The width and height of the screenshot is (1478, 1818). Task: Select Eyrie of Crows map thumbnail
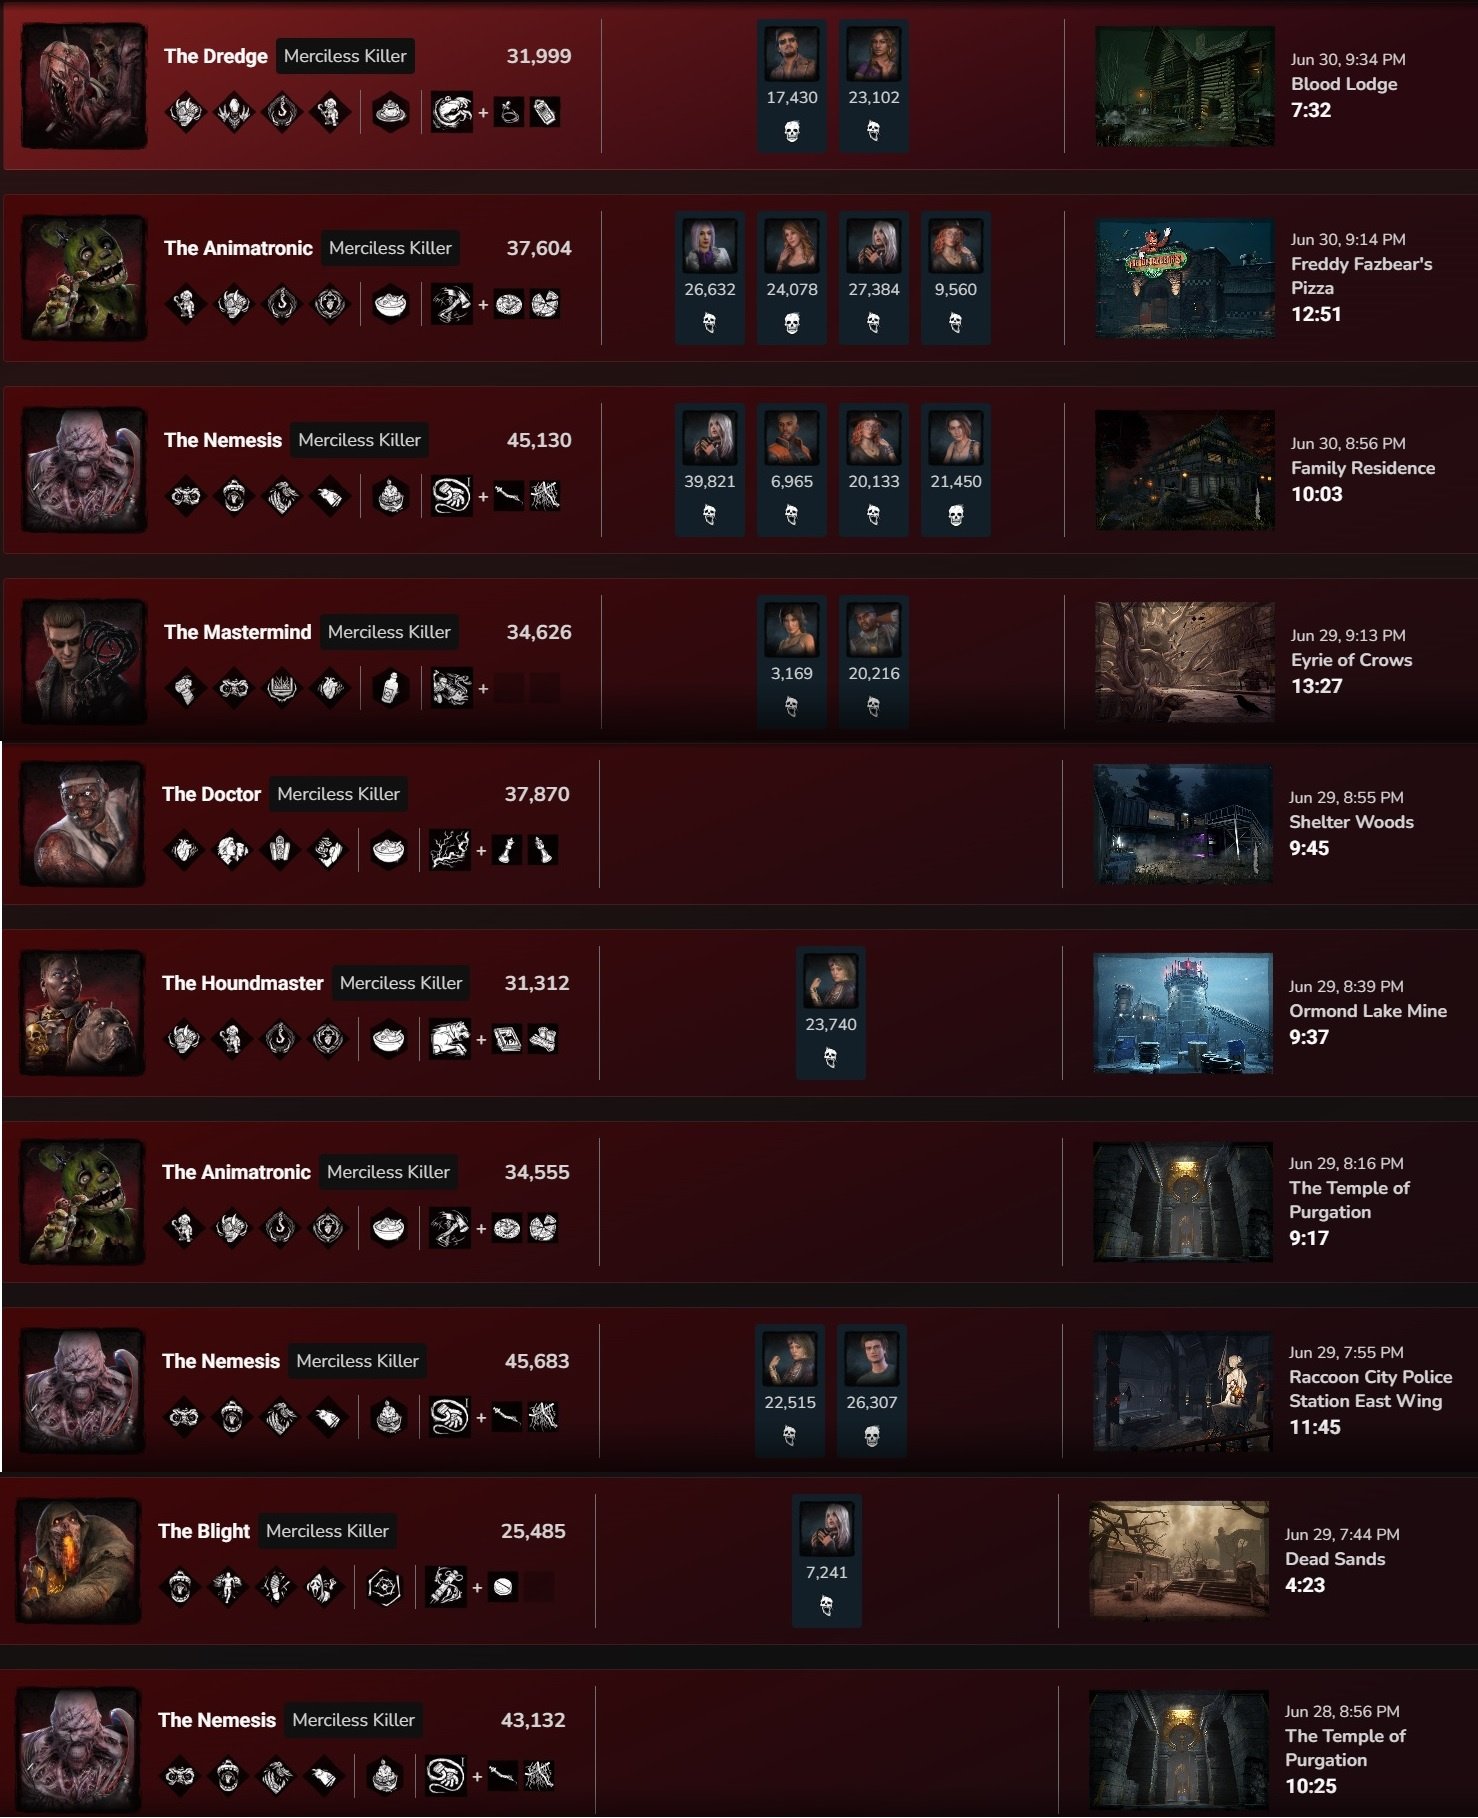click(x=1185, y=662)
